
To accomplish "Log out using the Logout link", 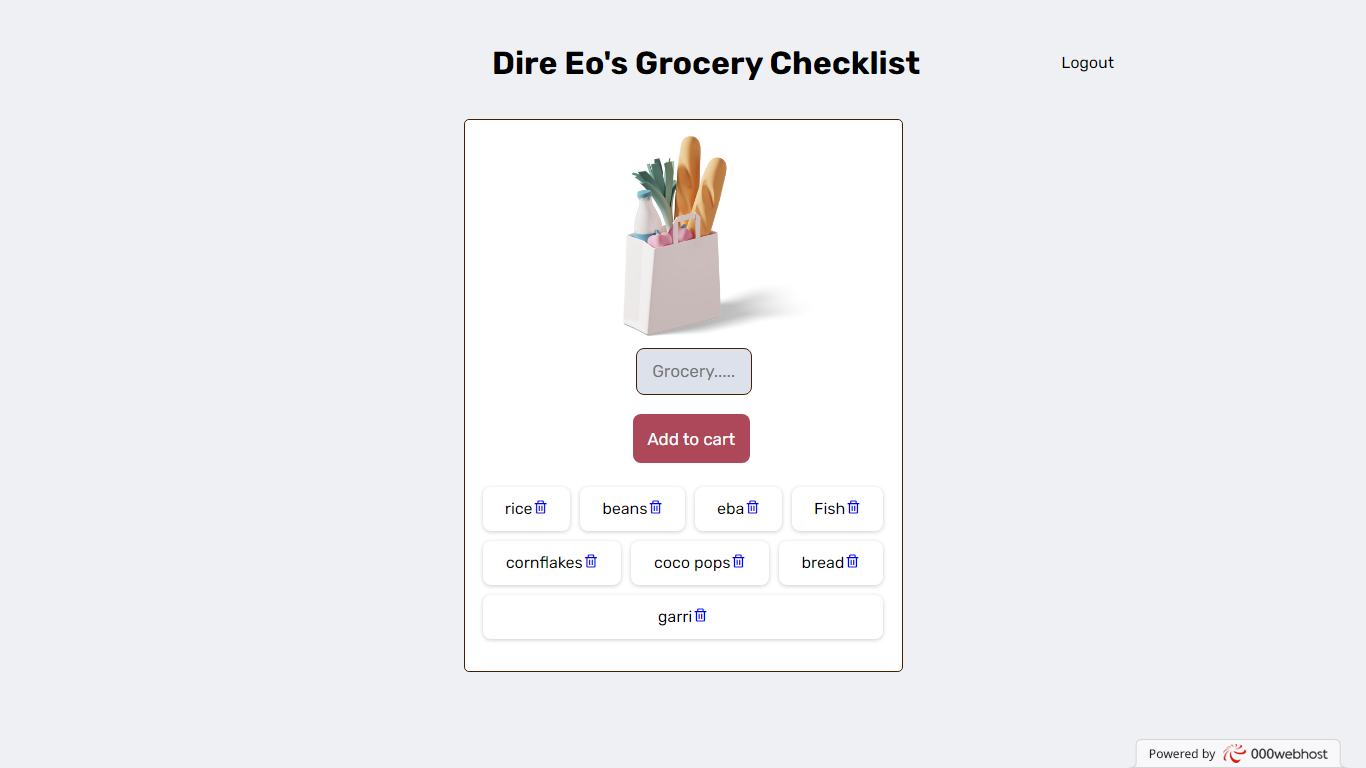I will pyautogui.click(x=1087, y=62).
